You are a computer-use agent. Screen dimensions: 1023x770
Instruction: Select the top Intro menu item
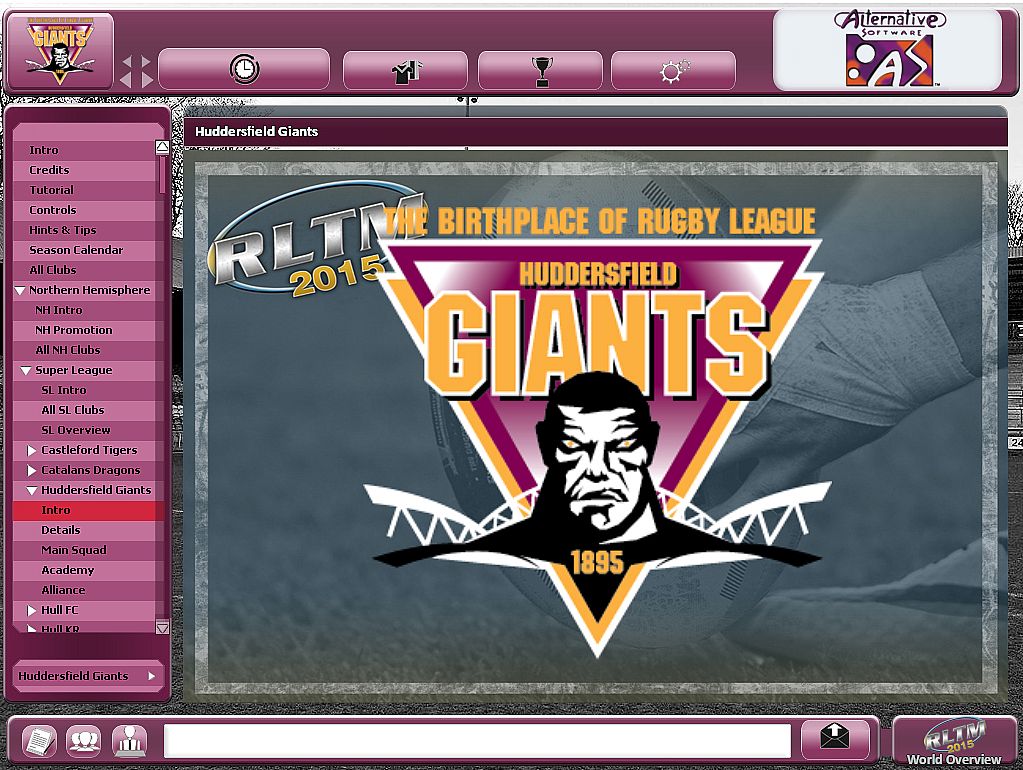point(84,150)
